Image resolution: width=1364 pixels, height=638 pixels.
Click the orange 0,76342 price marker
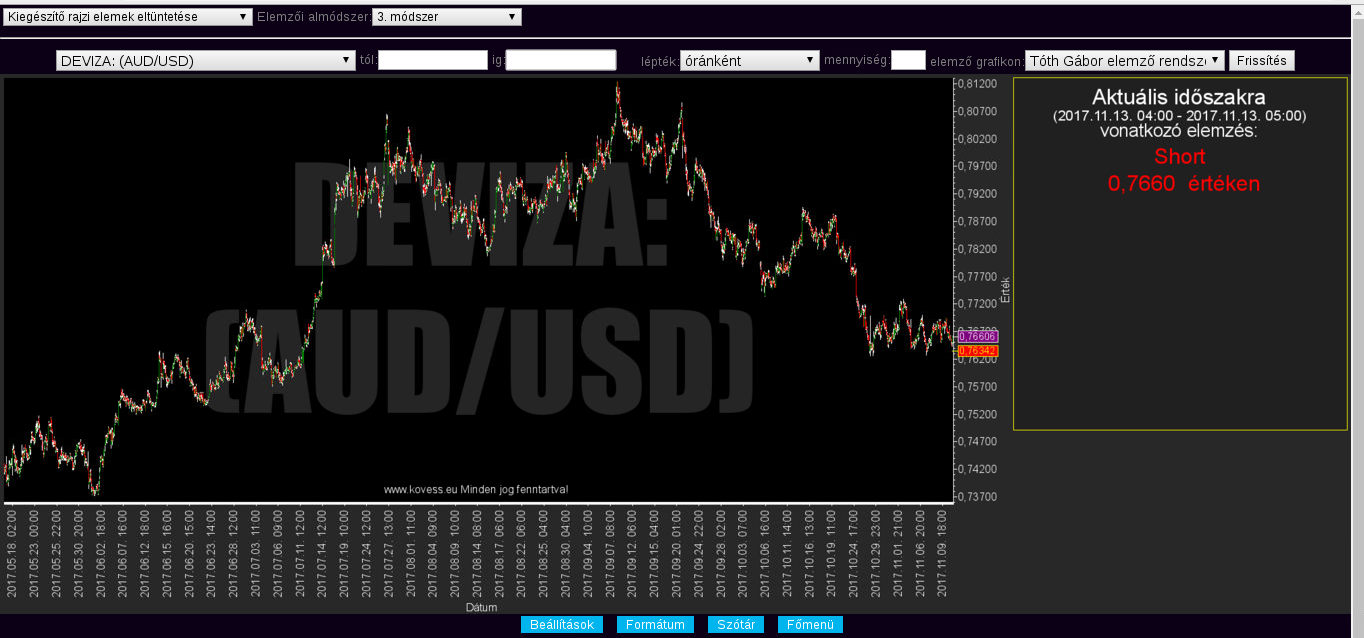(977, 351)
